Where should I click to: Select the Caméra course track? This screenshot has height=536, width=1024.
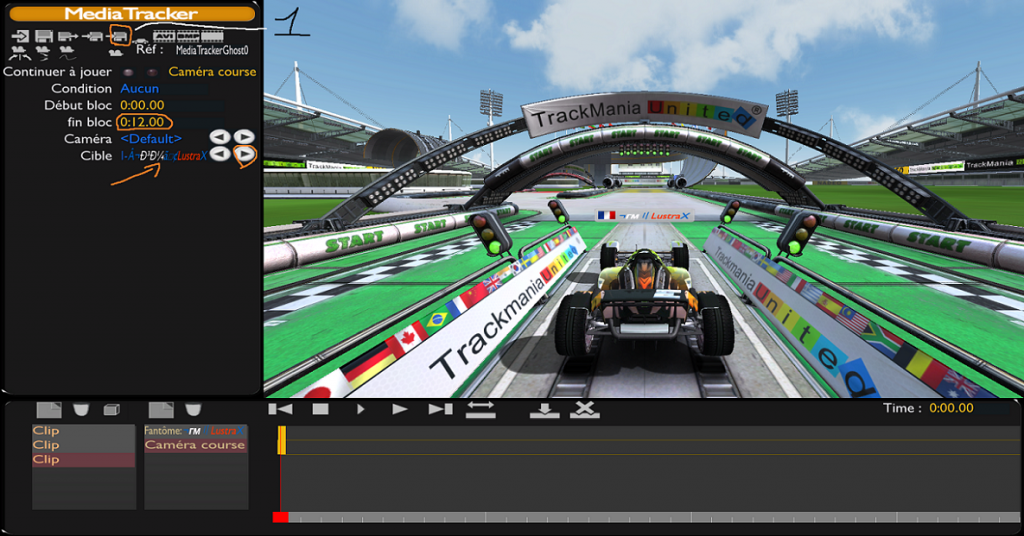click(x=195, y=445)
